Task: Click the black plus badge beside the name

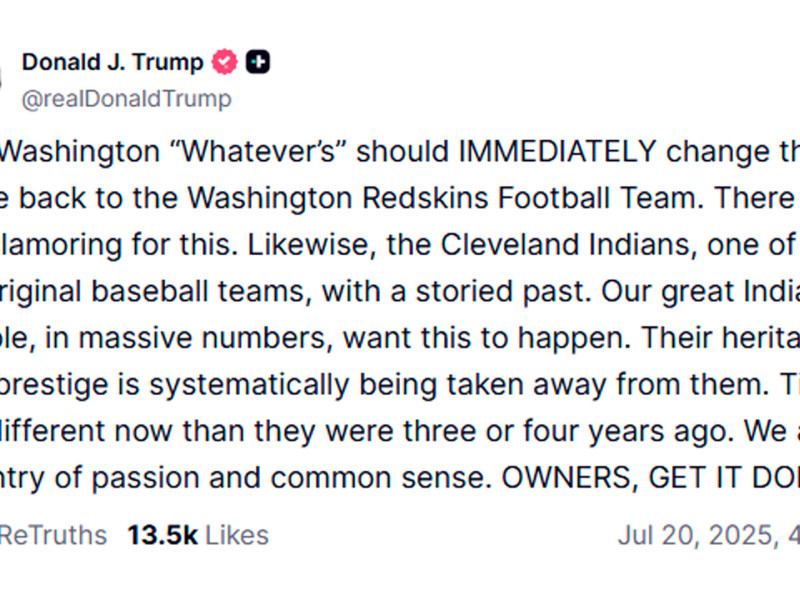Action: pos(258,62)
